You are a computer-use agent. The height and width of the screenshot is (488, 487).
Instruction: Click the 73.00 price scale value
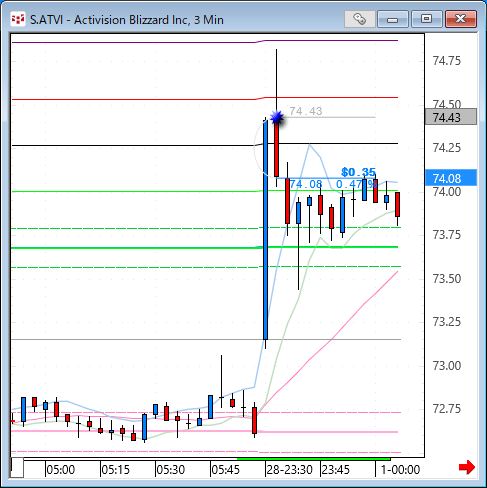tap(446, 366)
